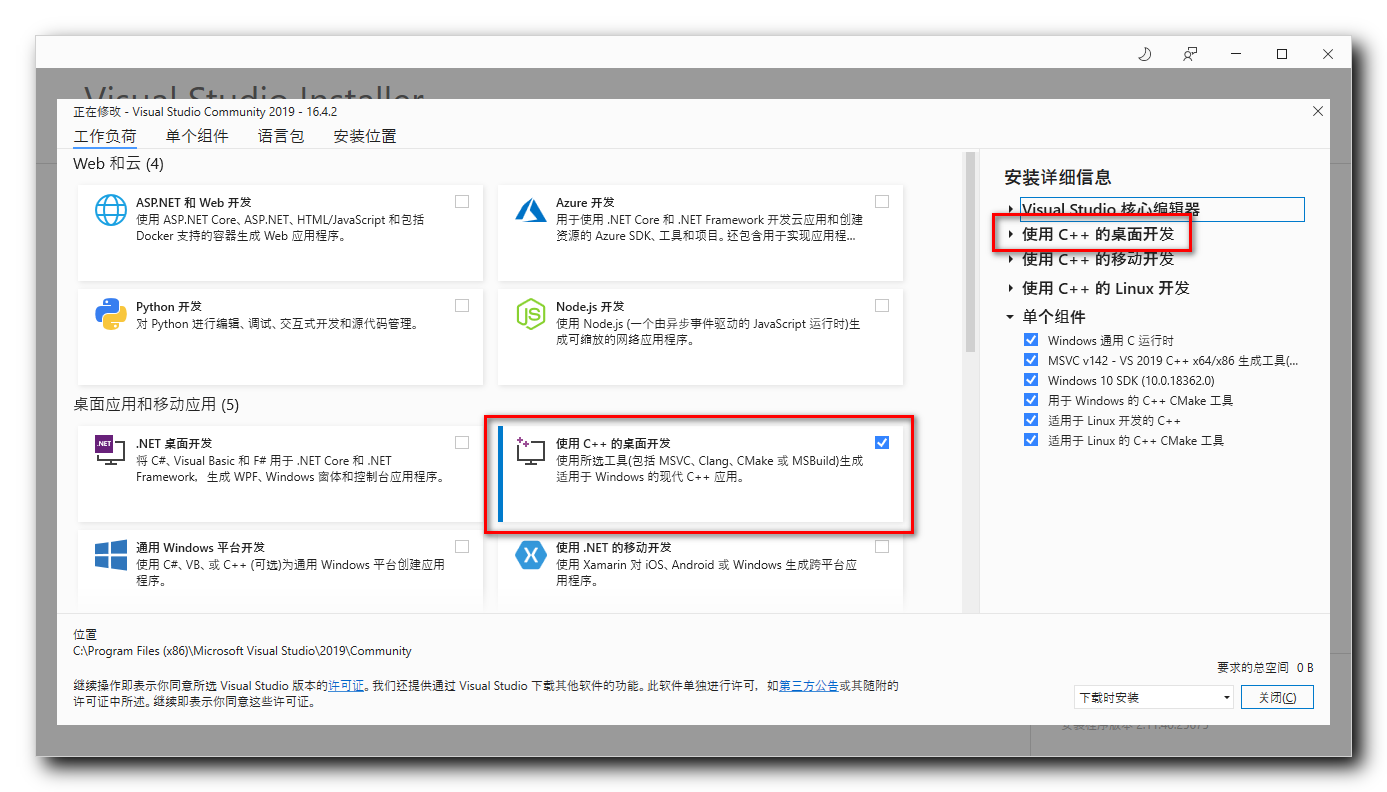Uncheck 使用 C++ 的桌面开发 workload

coord(882,442)
